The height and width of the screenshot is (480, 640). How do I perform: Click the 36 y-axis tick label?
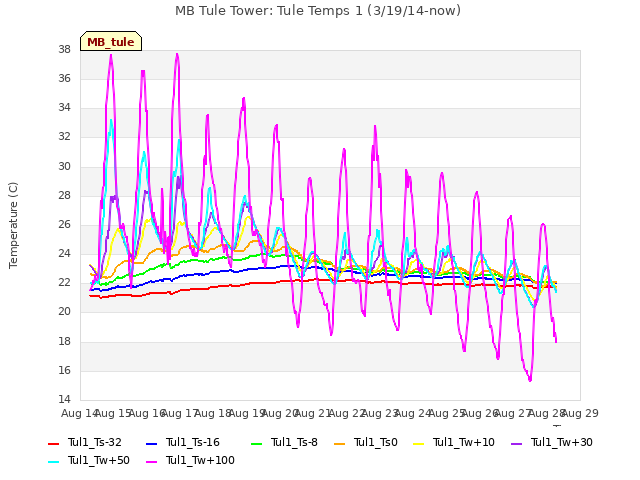click(x=64, y=78)
